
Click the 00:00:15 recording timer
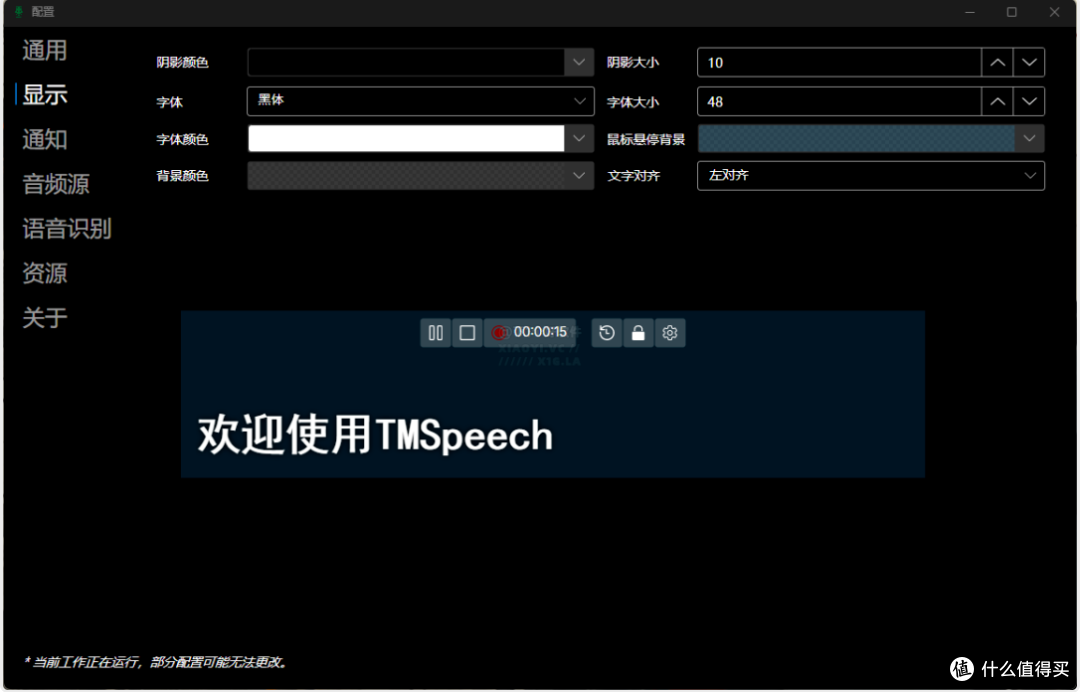coord(530,333)
